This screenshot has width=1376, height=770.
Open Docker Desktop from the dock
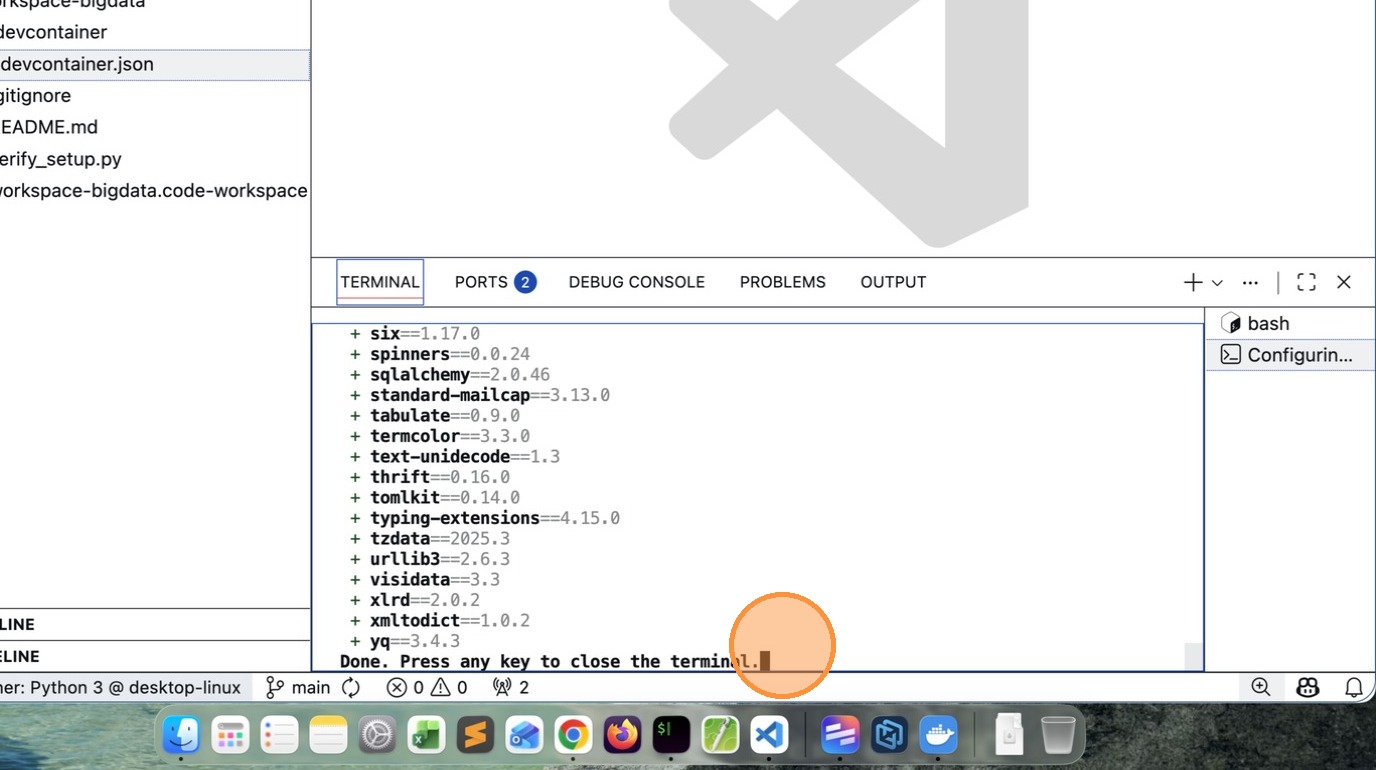[x=938, y=736]
